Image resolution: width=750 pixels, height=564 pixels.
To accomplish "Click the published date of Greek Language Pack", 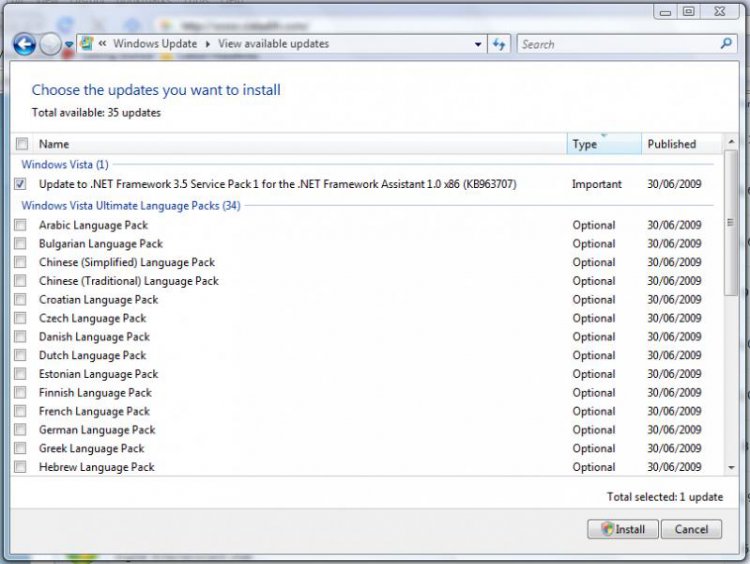I will click(674, 448).
